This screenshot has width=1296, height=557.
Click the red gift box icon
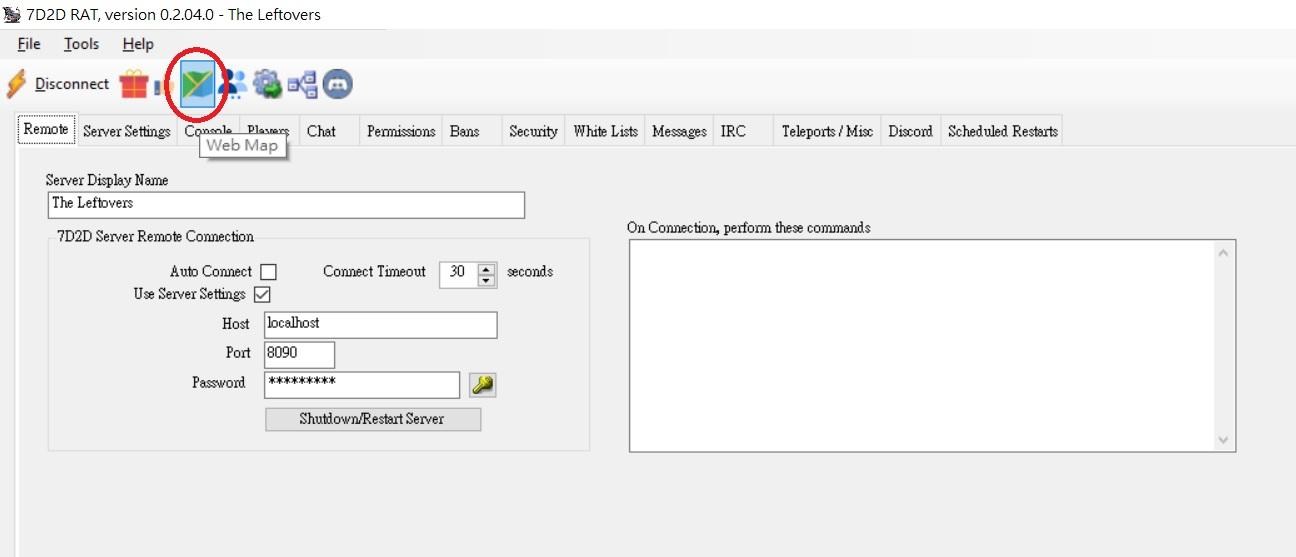click(x=133, y=85)
